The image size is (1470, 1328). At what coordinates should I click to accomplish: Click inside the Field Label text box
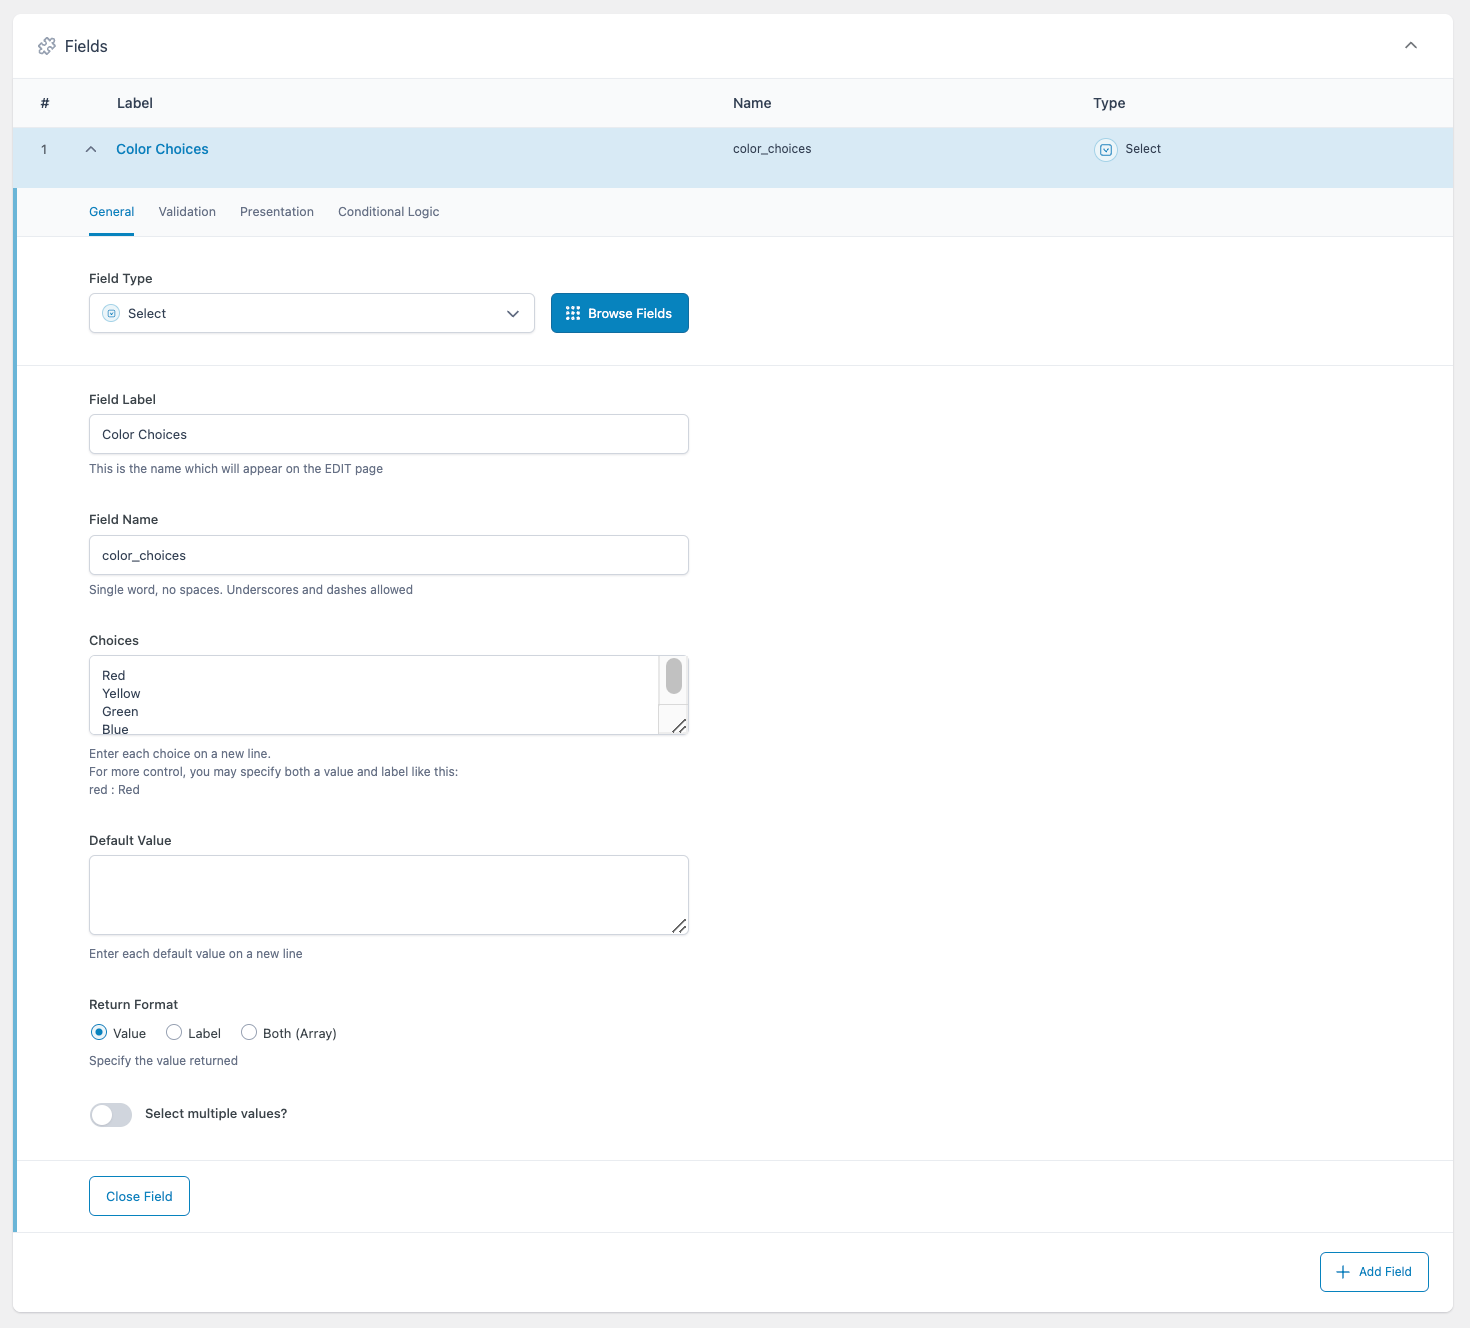388,434
